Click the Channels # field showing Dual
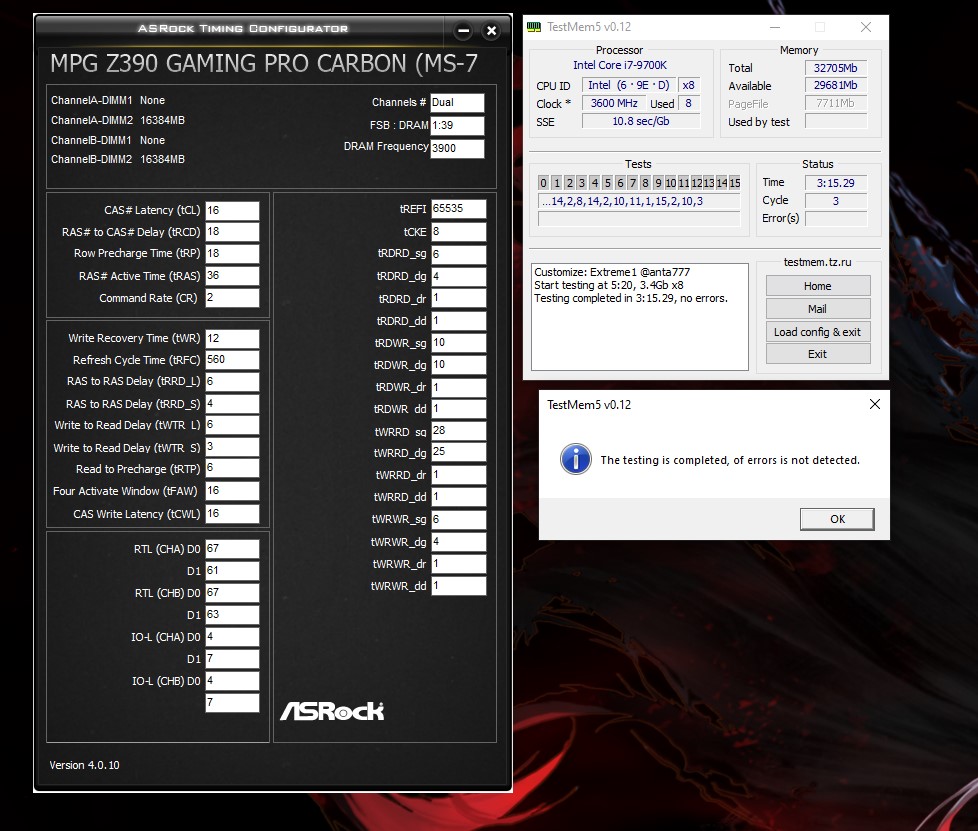This screenshot has height=831, width=978. click(457, 103)
